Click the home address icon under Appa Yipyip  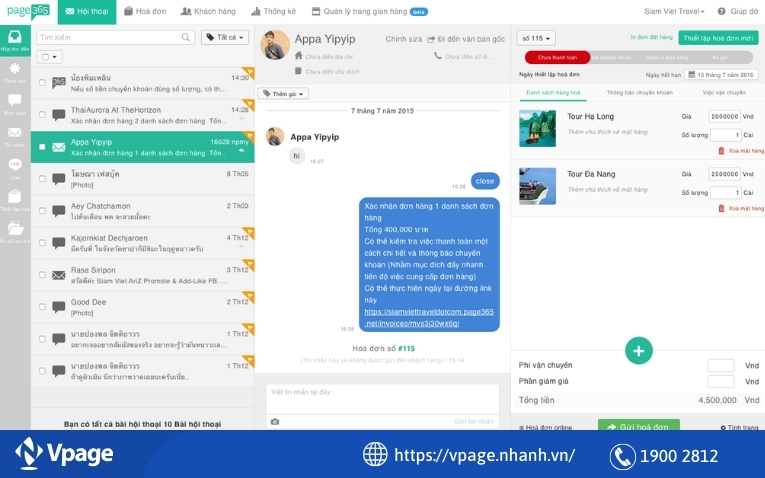coord(299,56)
